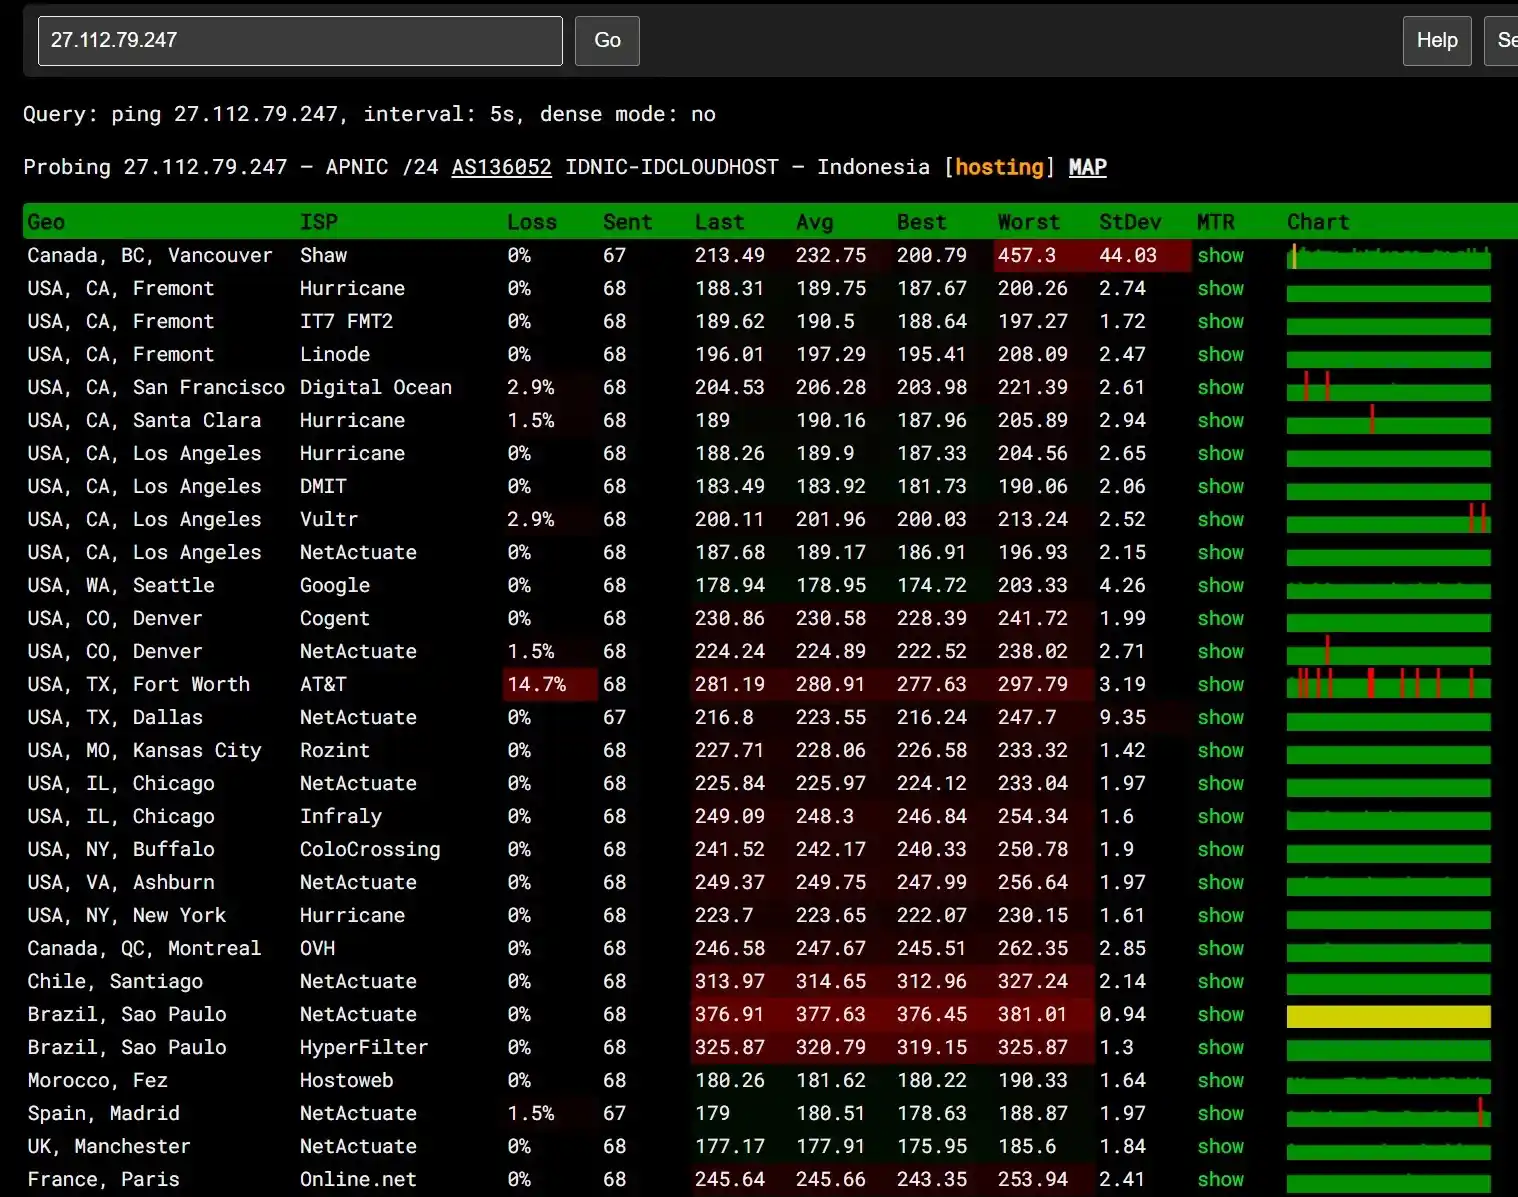Click the 381.01 worst value
Viewport: 1518px width, 1197px height.
pos(1033,1015)
